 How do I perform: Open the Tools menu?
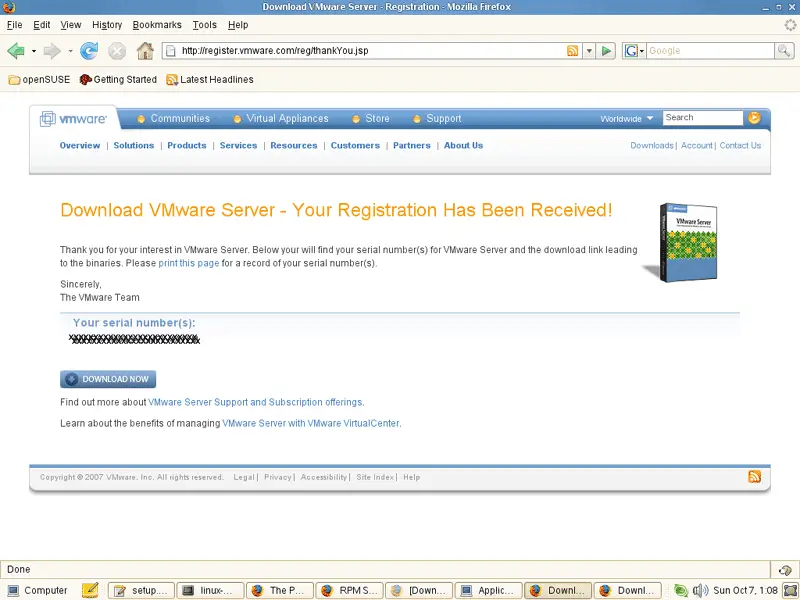[205, 24]
